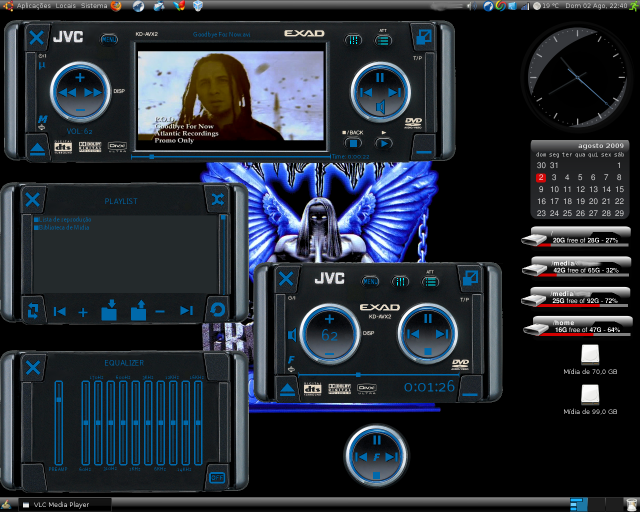This screenshot has height=512, width=640.
Task: Select the VLC Media Player taskbar entry
Action: click(65, 505)
